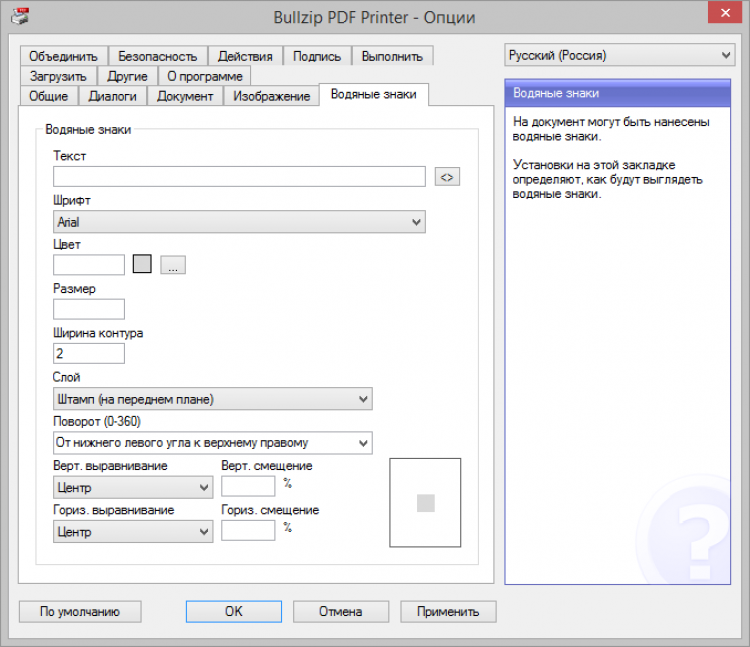This screenshot has height=647, width=750.
Task: Switch to the Выполнить tab
Action: click(393, 56)
